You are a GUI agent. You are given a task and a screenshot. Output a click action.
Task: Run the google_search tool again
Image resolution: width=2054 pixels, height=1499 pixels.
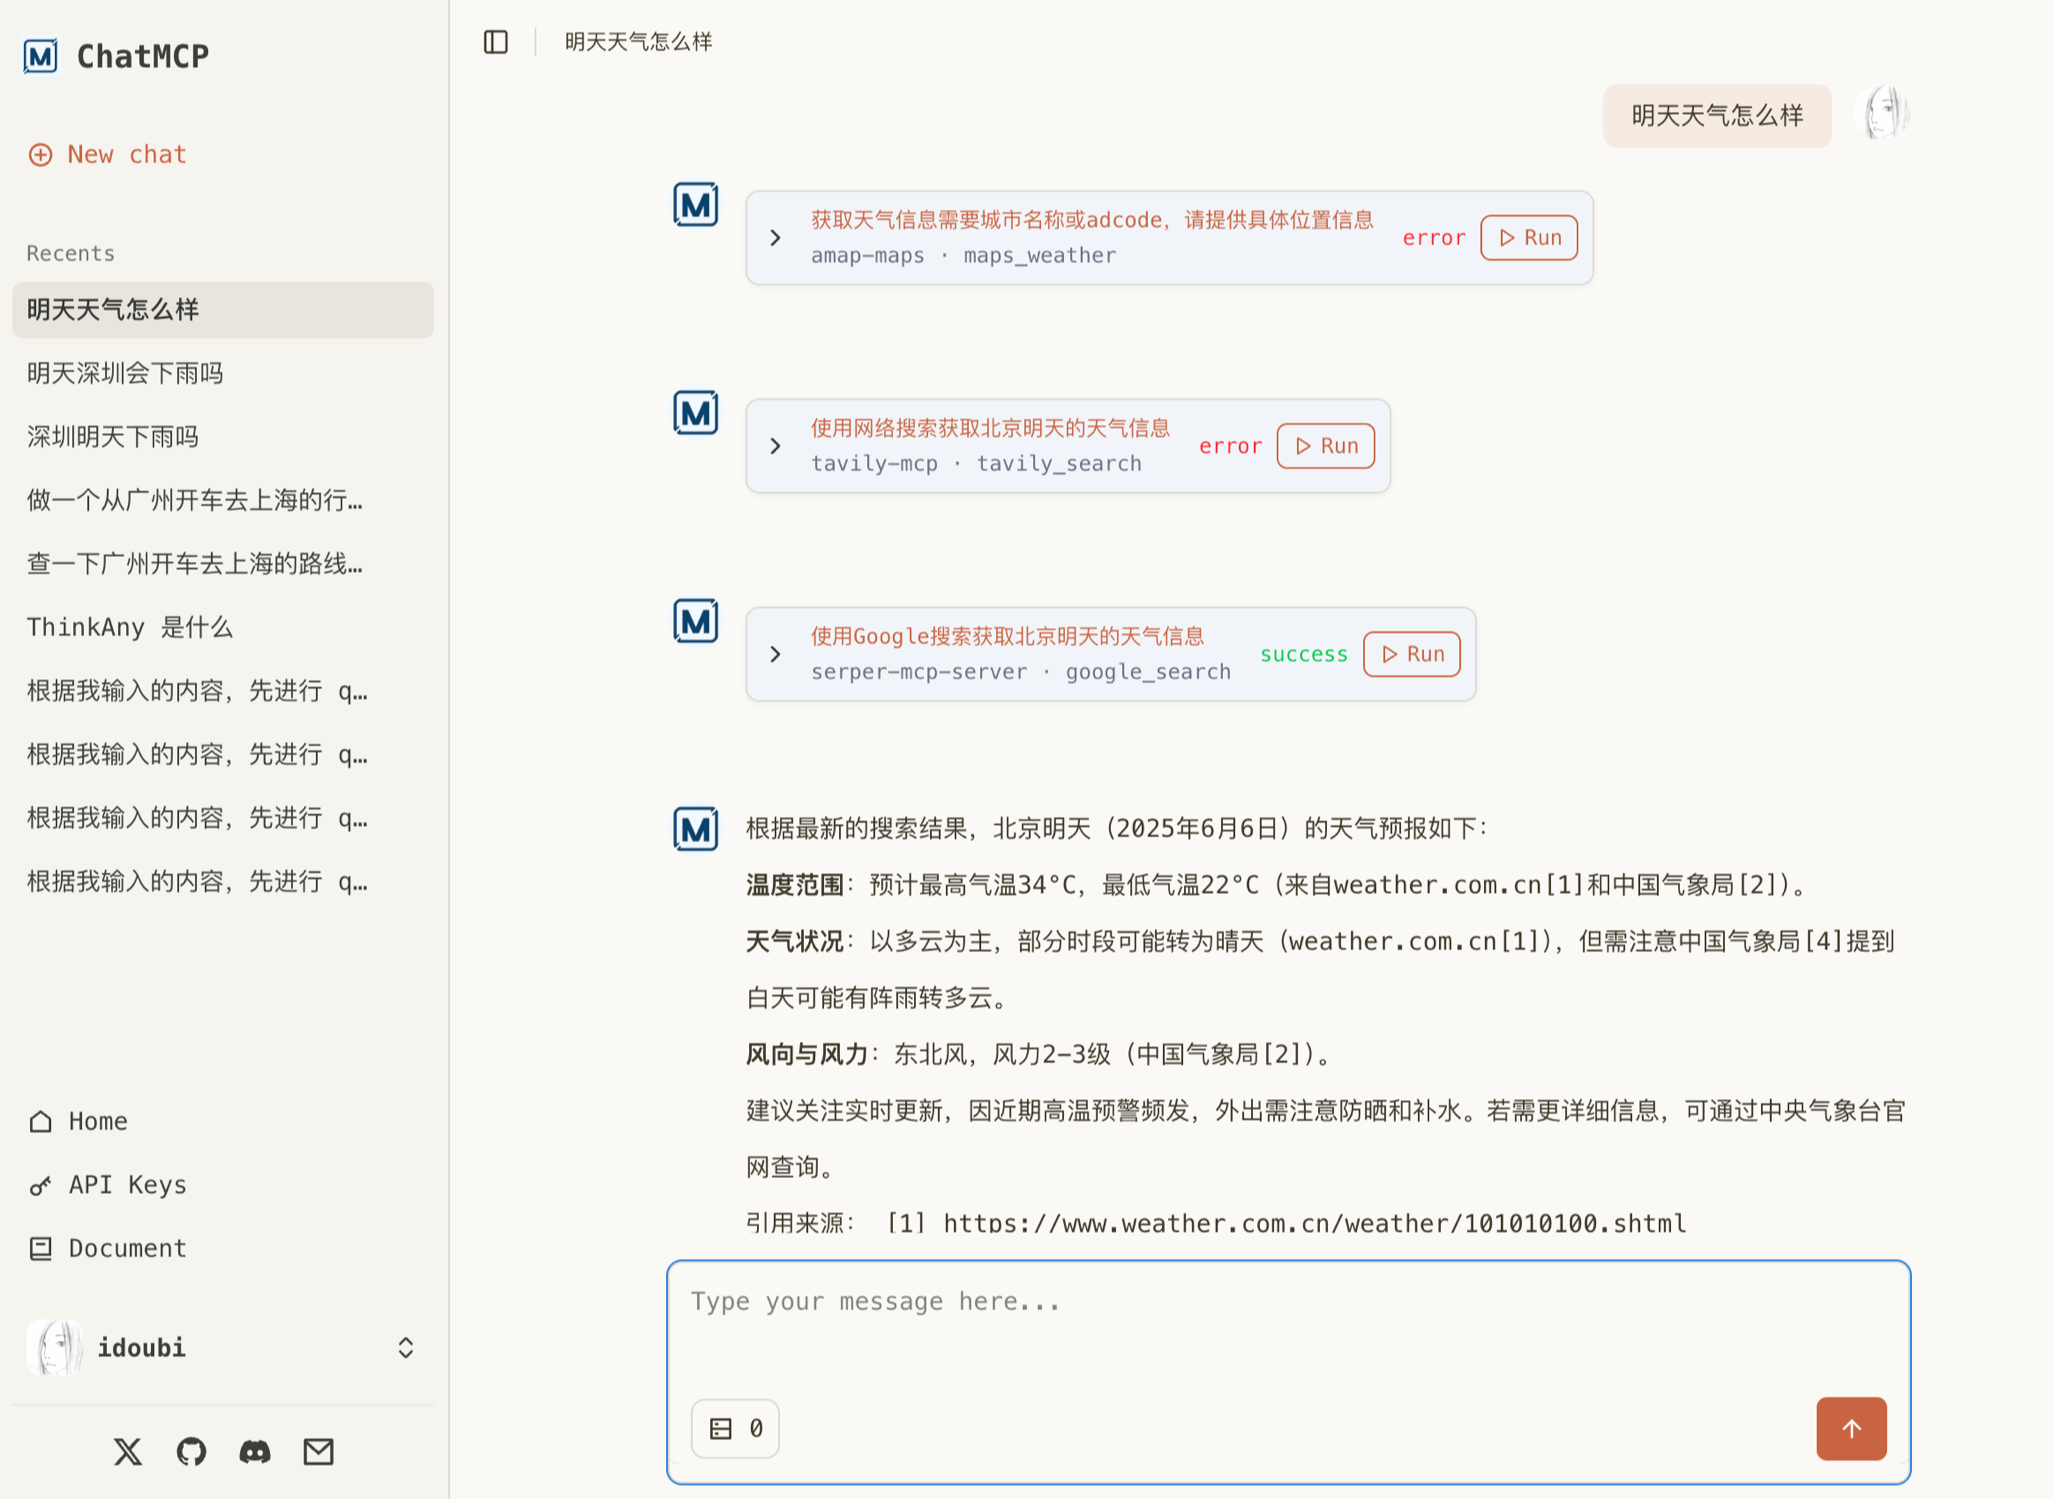[x=1411, y=654]
